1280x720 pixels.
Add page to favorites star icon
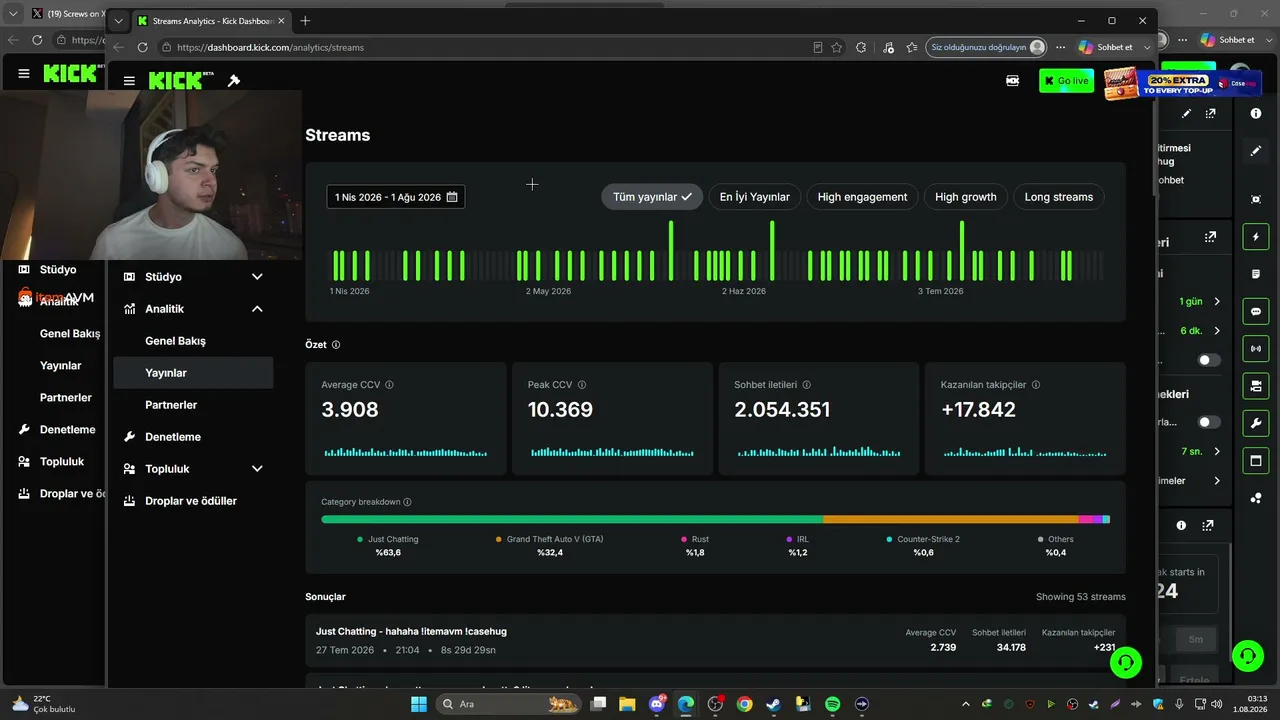click(x=836, y=47)
